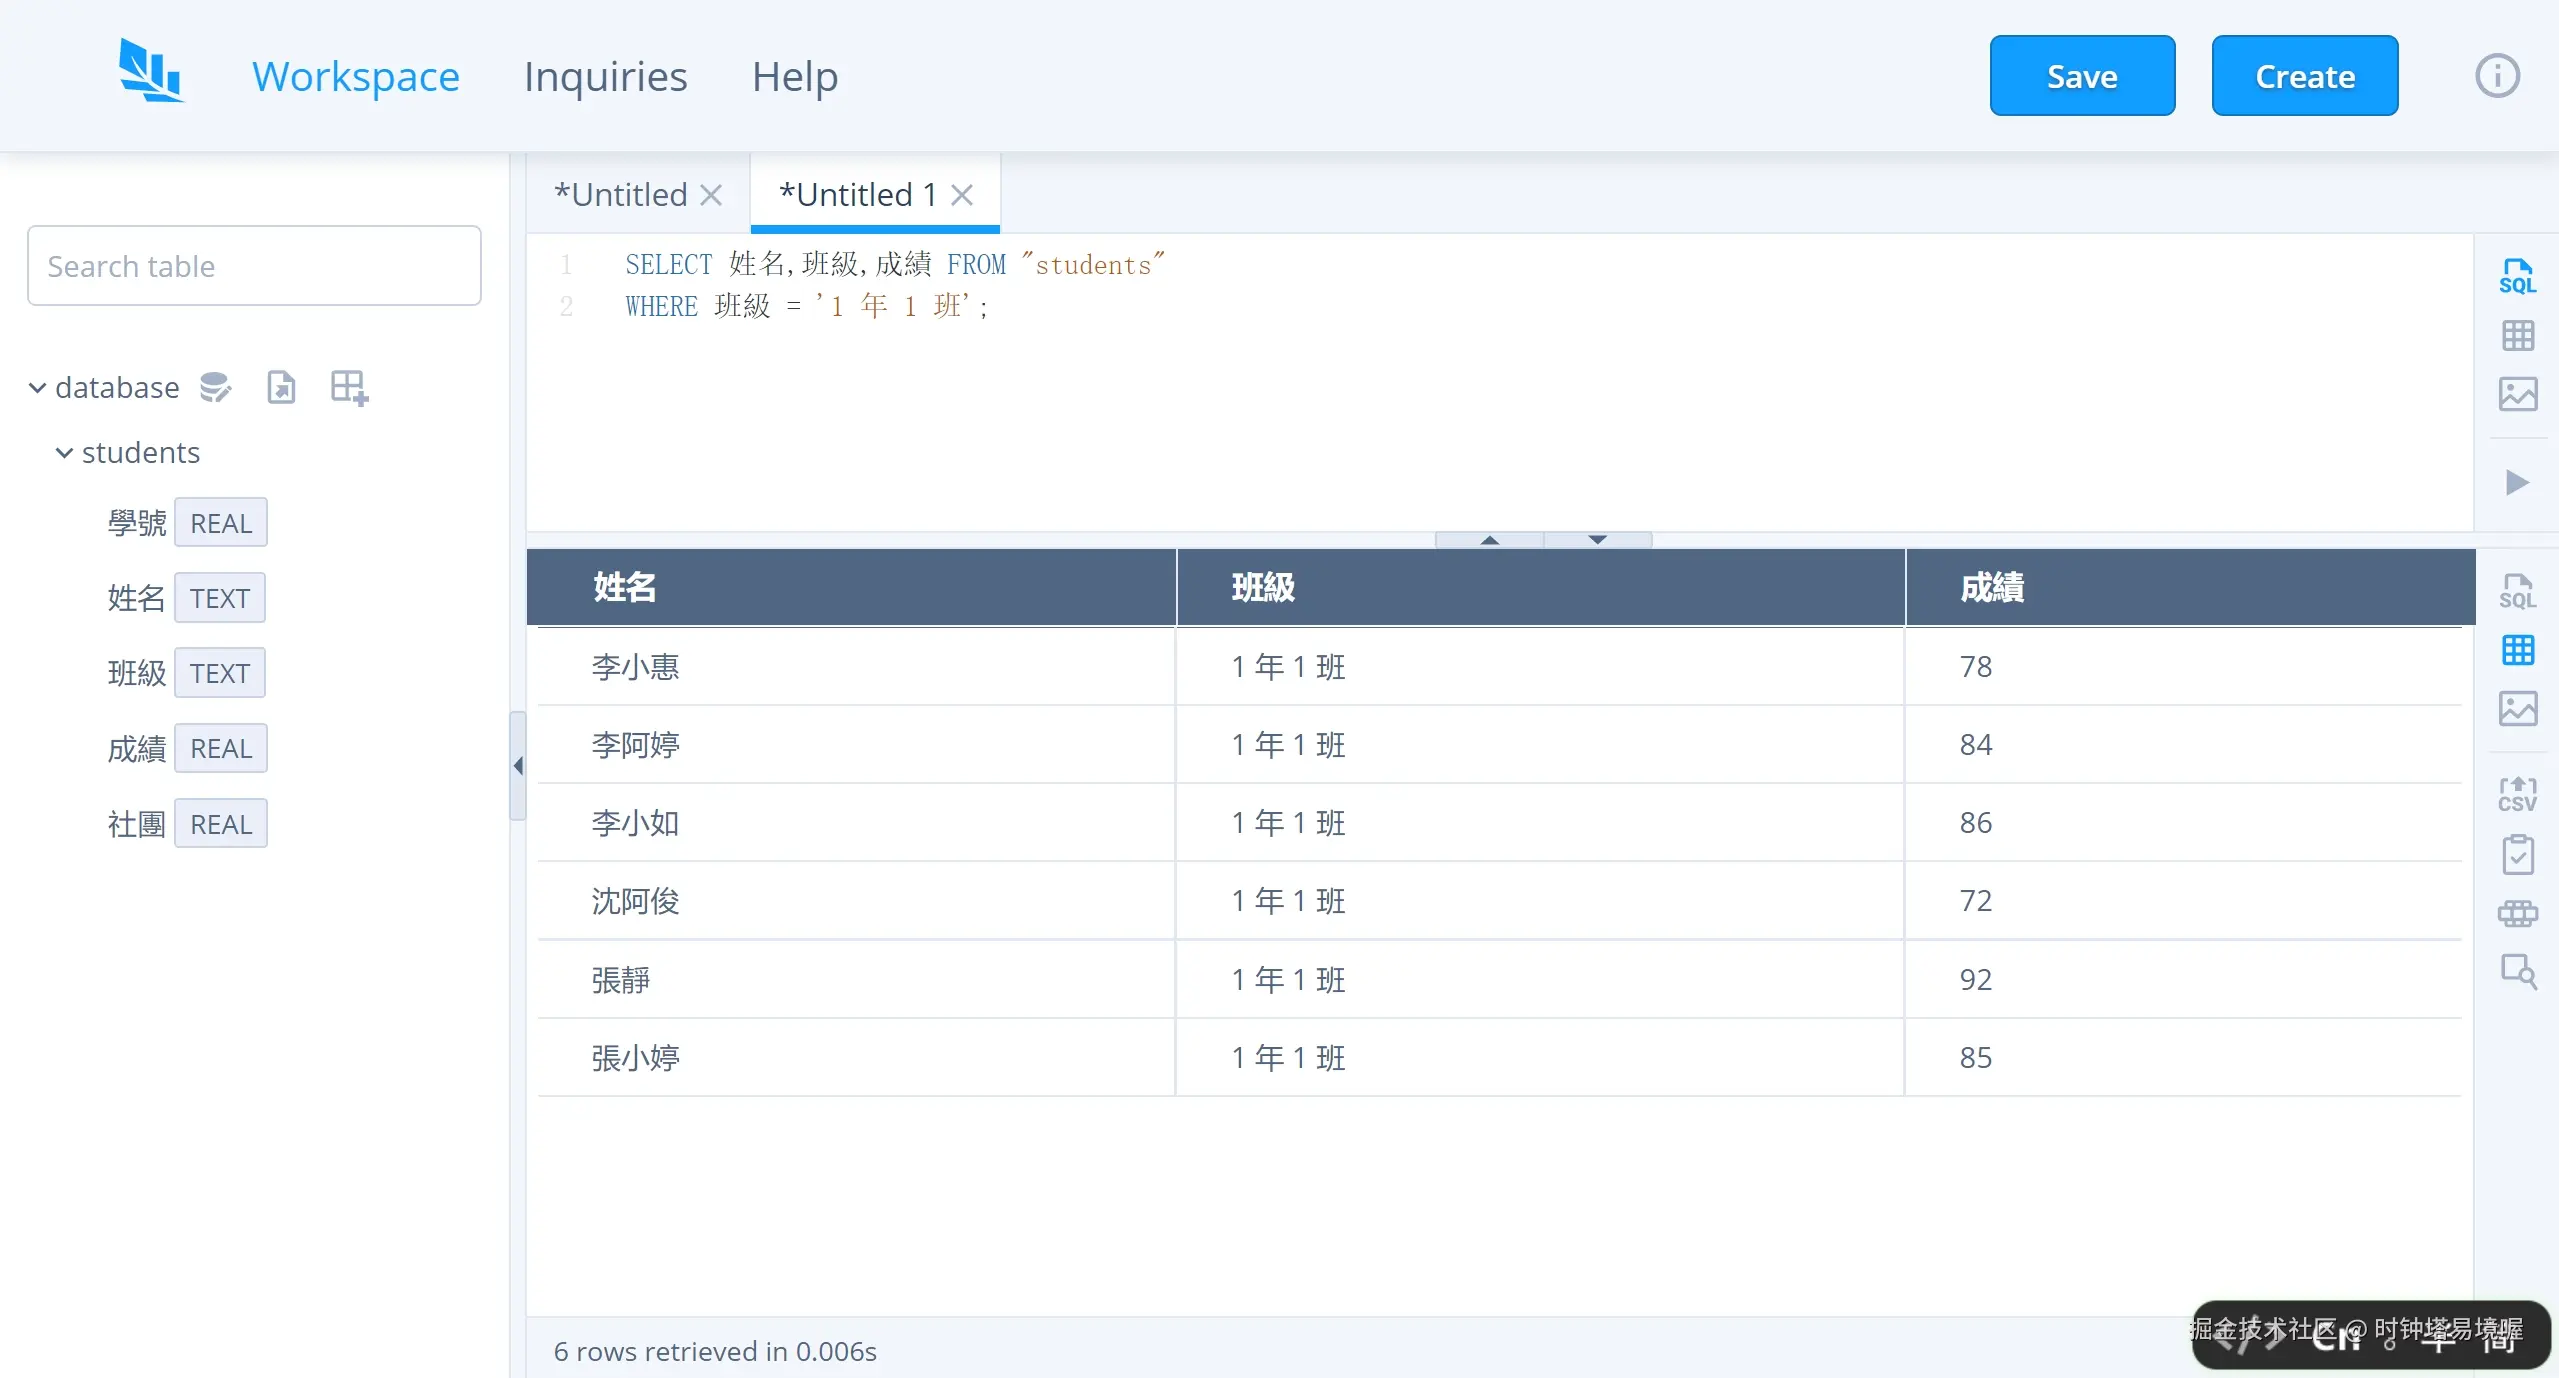The width and height of the screenshot is (2559, 1378).
Task: Switch results pane to SQL view
Action: click(x=2519, y=590)
